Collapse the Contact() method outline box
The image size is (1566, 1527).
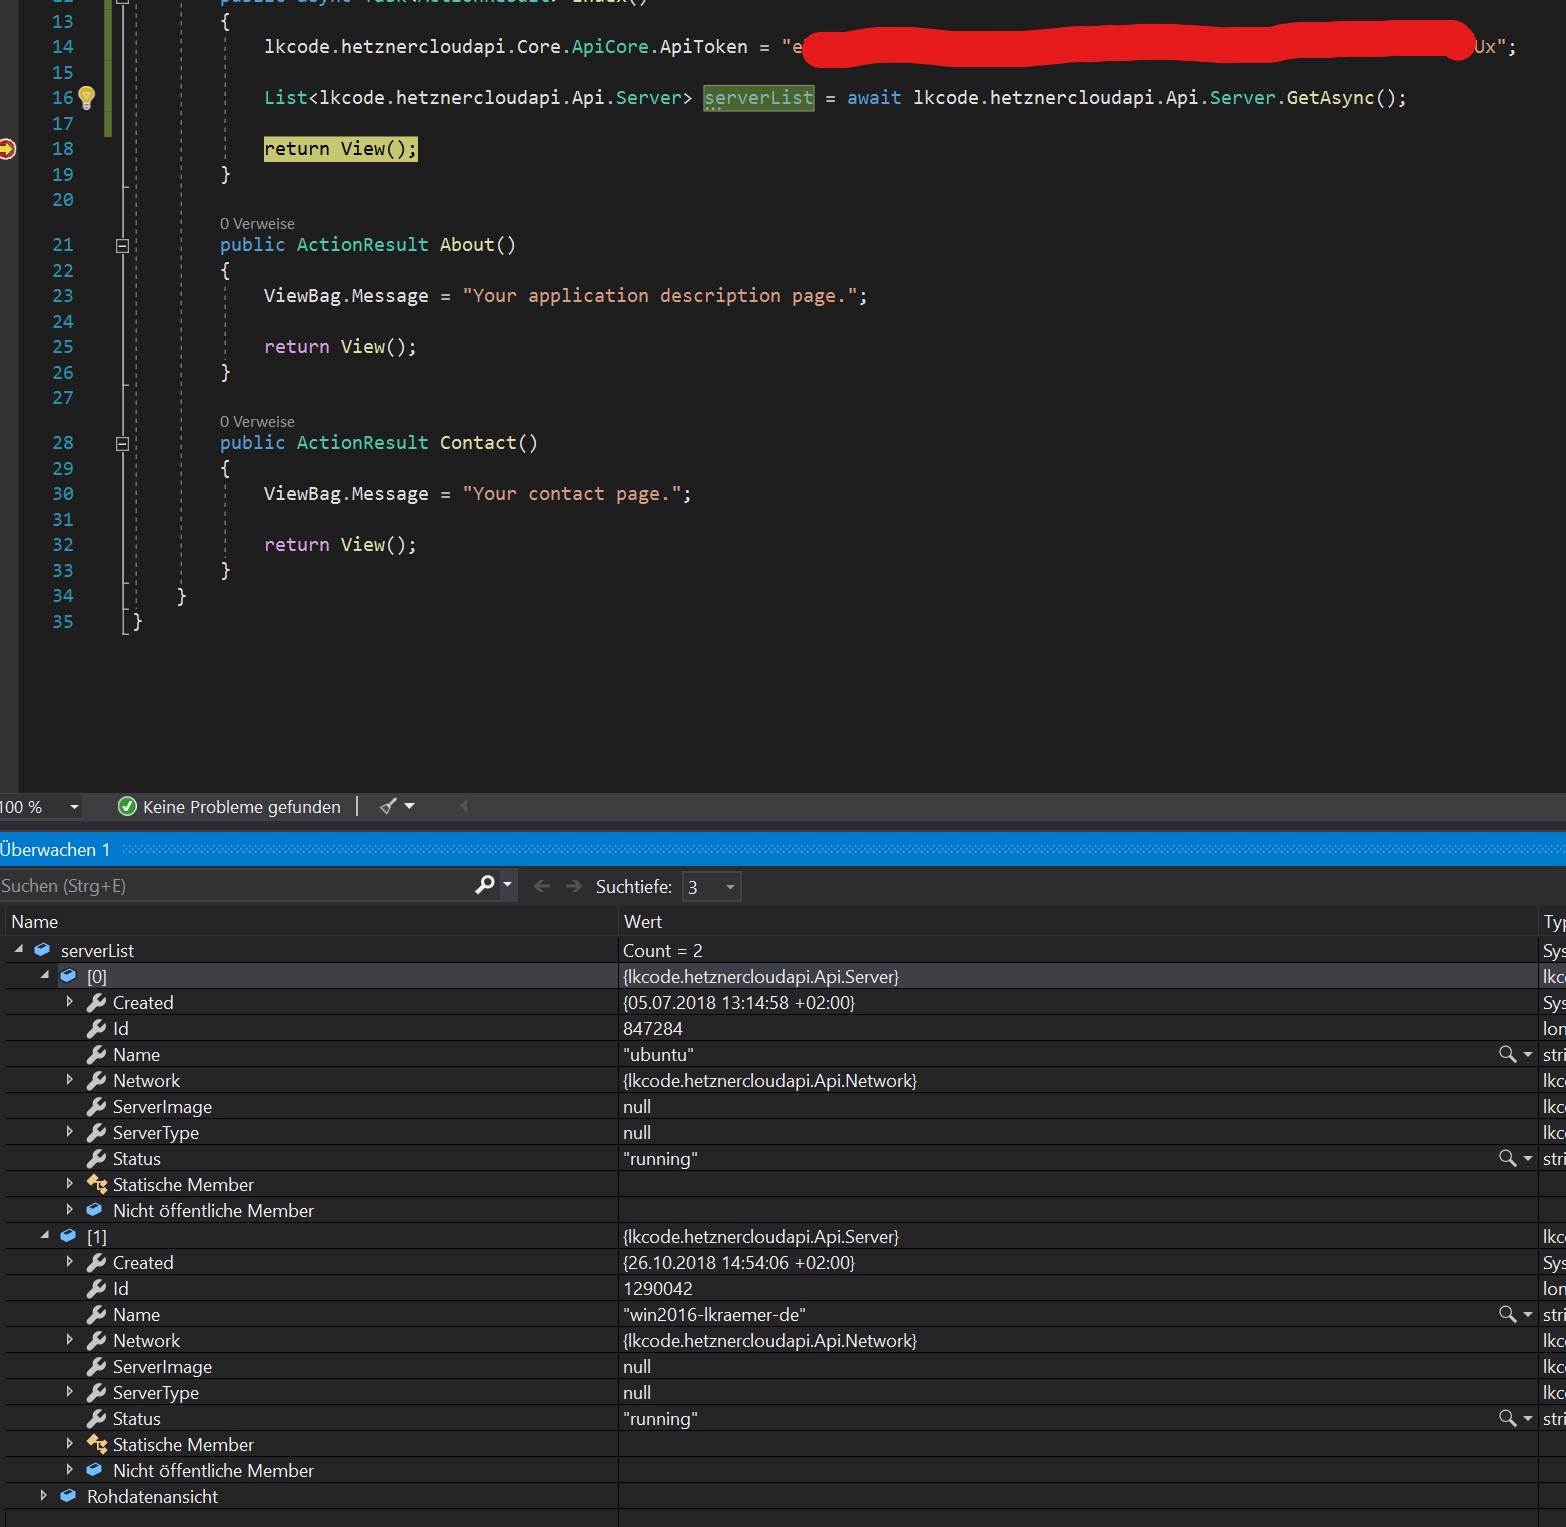[x=122, y=443]
